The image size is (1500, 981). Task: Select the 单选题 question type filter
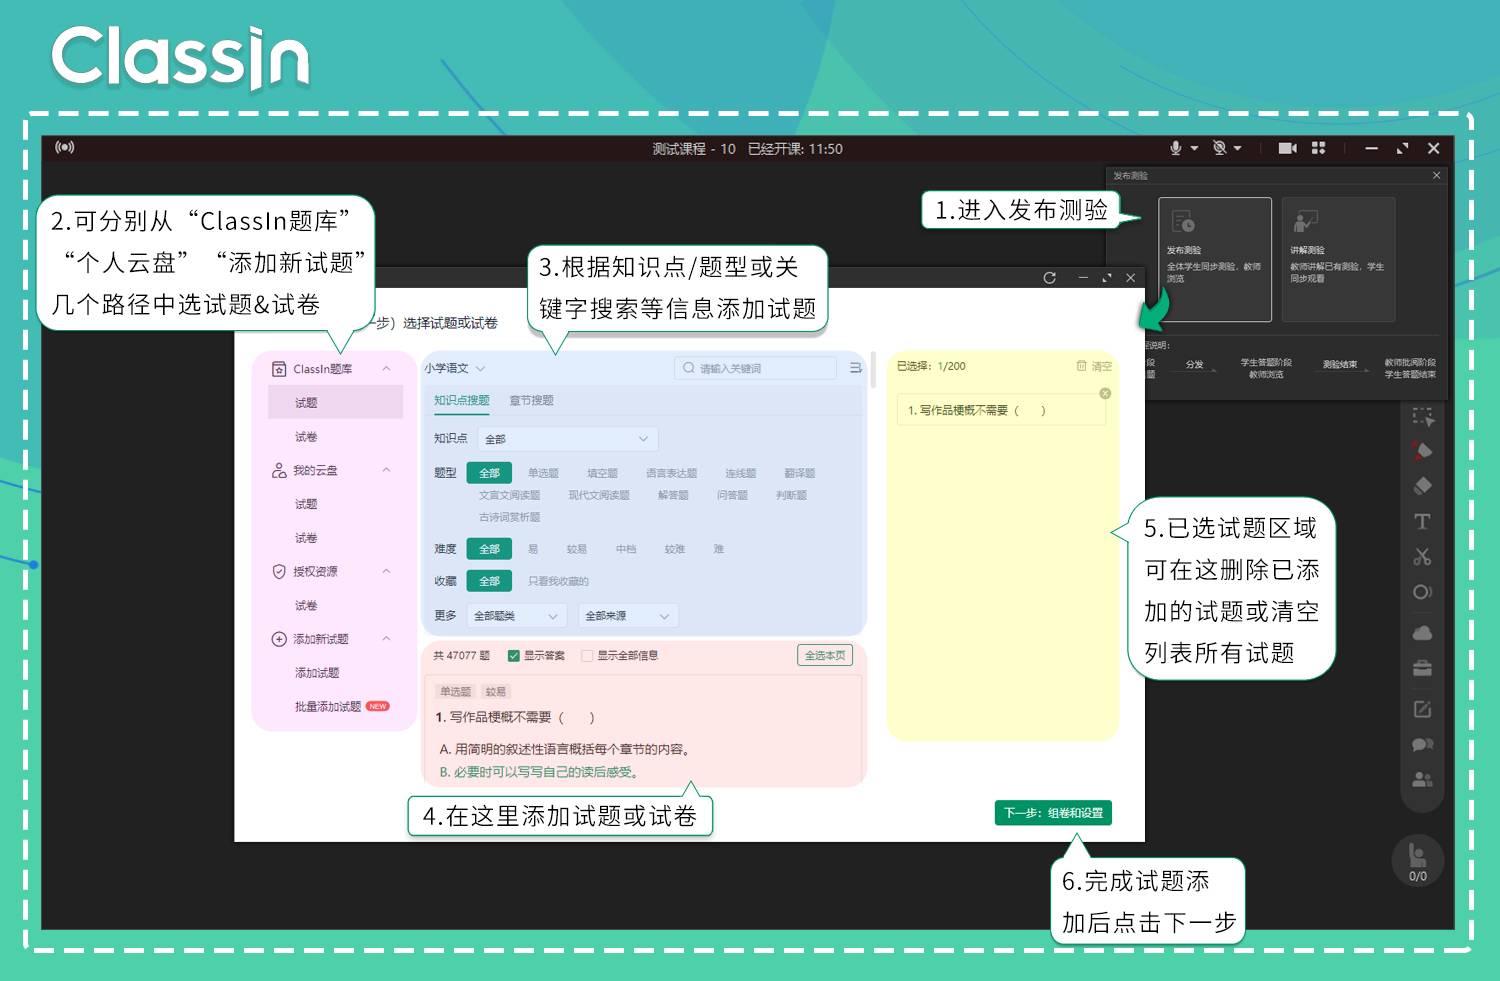[543, 473]
